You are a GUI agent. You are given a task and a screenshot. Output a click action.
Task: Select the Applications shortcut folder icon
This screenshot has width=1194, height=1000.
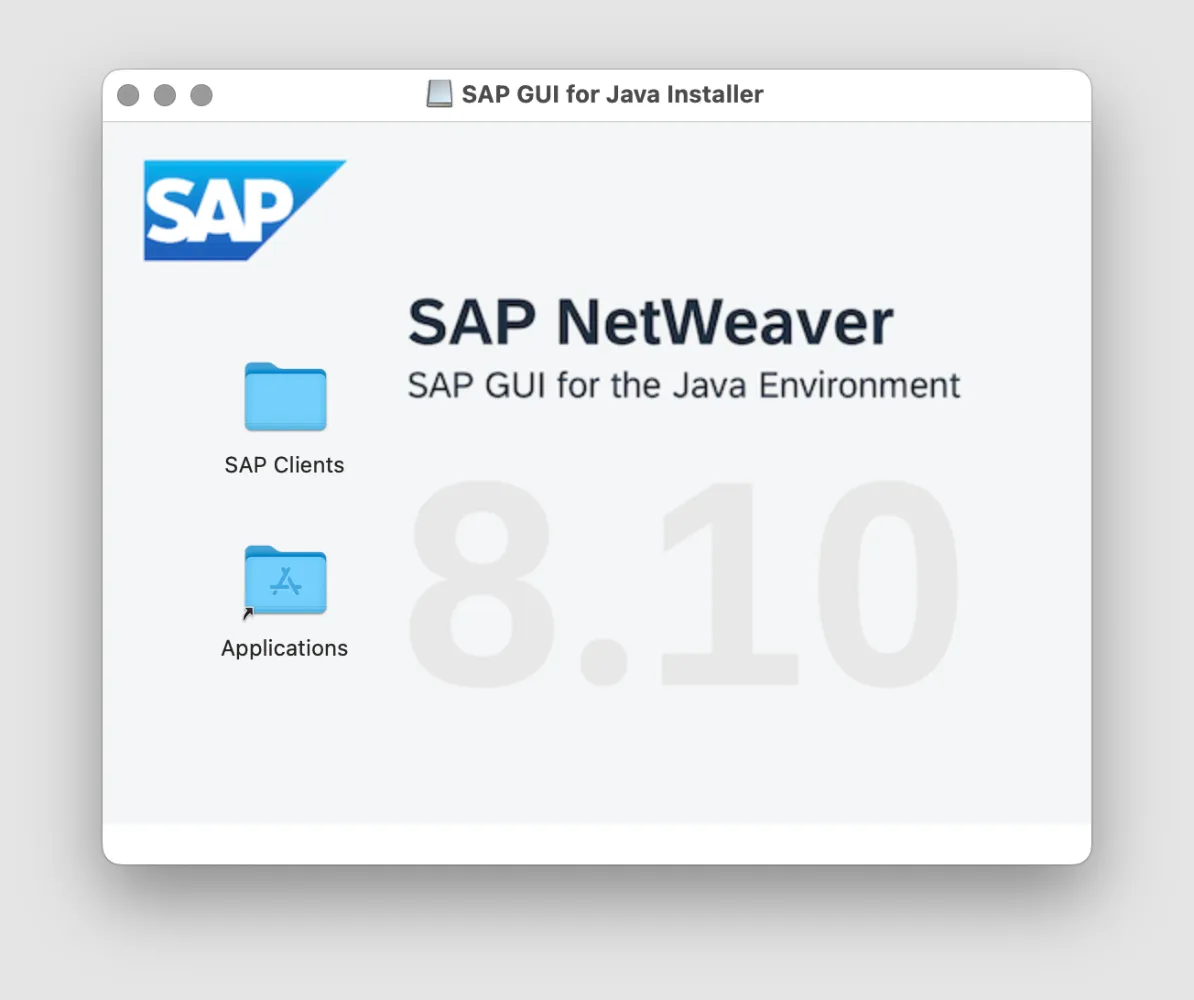click(x=286, y=580)
